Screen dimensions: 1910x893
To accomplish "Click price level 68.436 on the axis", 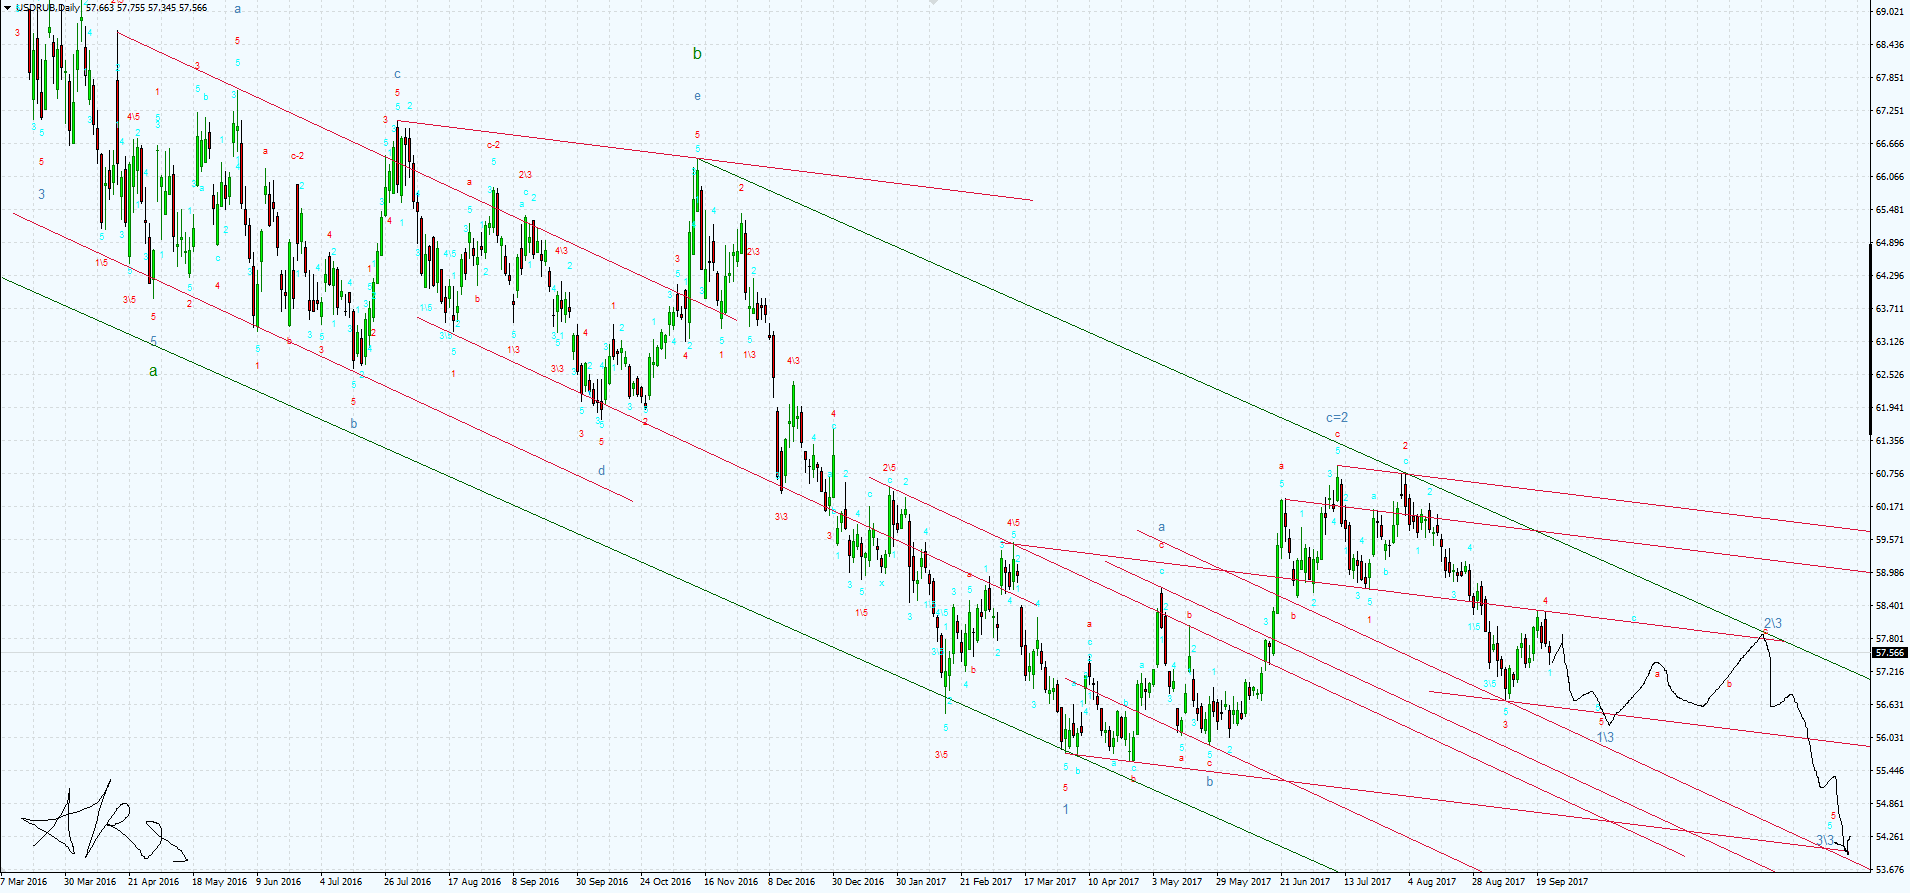I will (1889, 45).
